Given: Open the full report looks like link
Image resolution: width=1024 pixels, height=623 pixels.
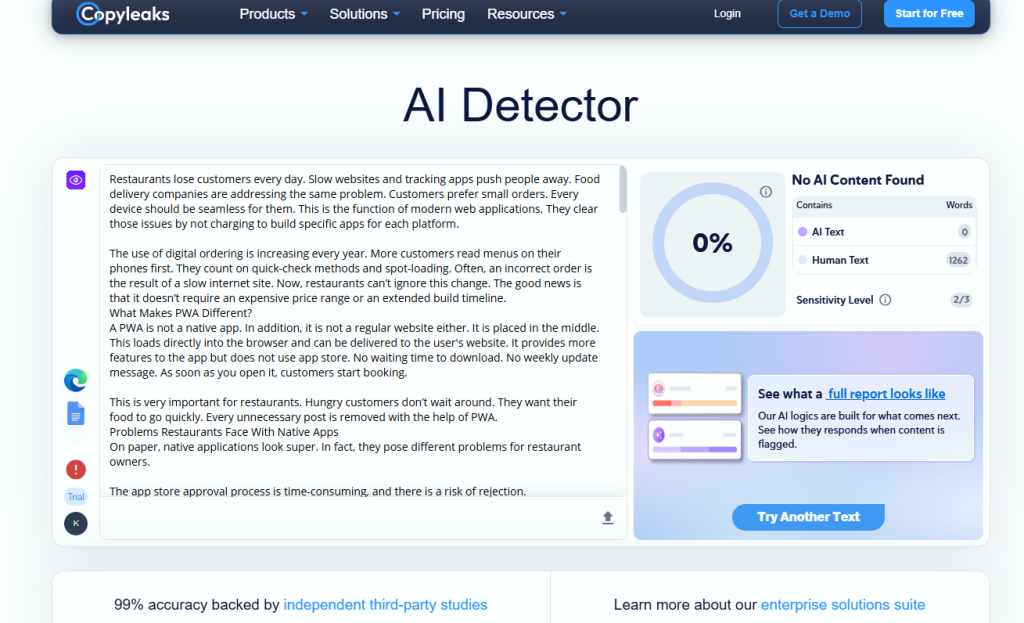Looking at the screenshot, I should point(886,394).
